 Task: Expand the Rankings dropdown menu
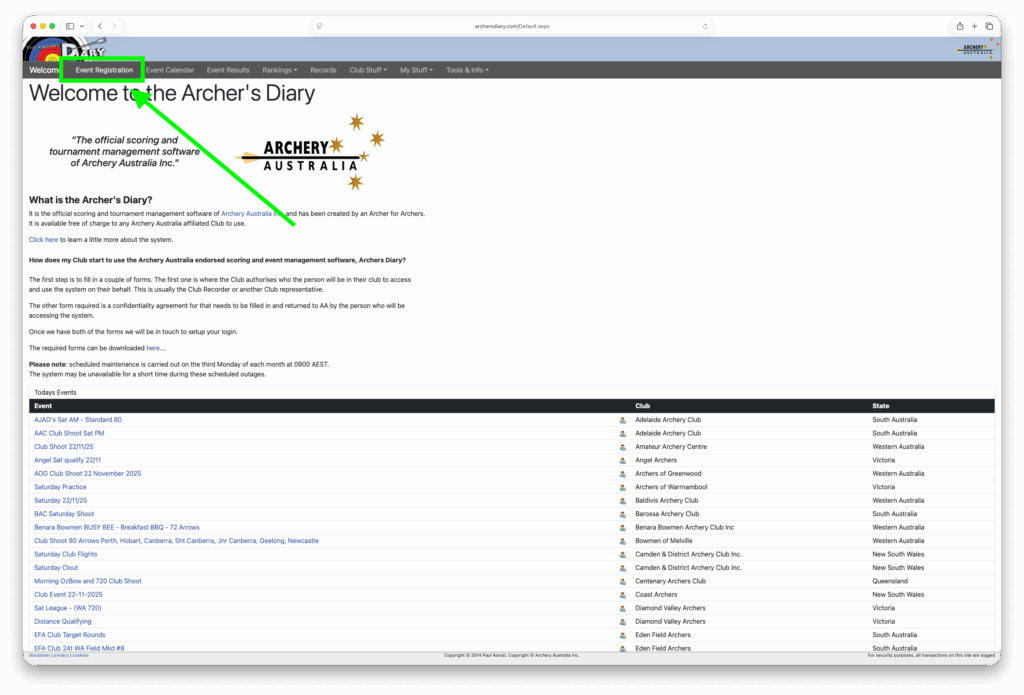click(x=279, y=70)
